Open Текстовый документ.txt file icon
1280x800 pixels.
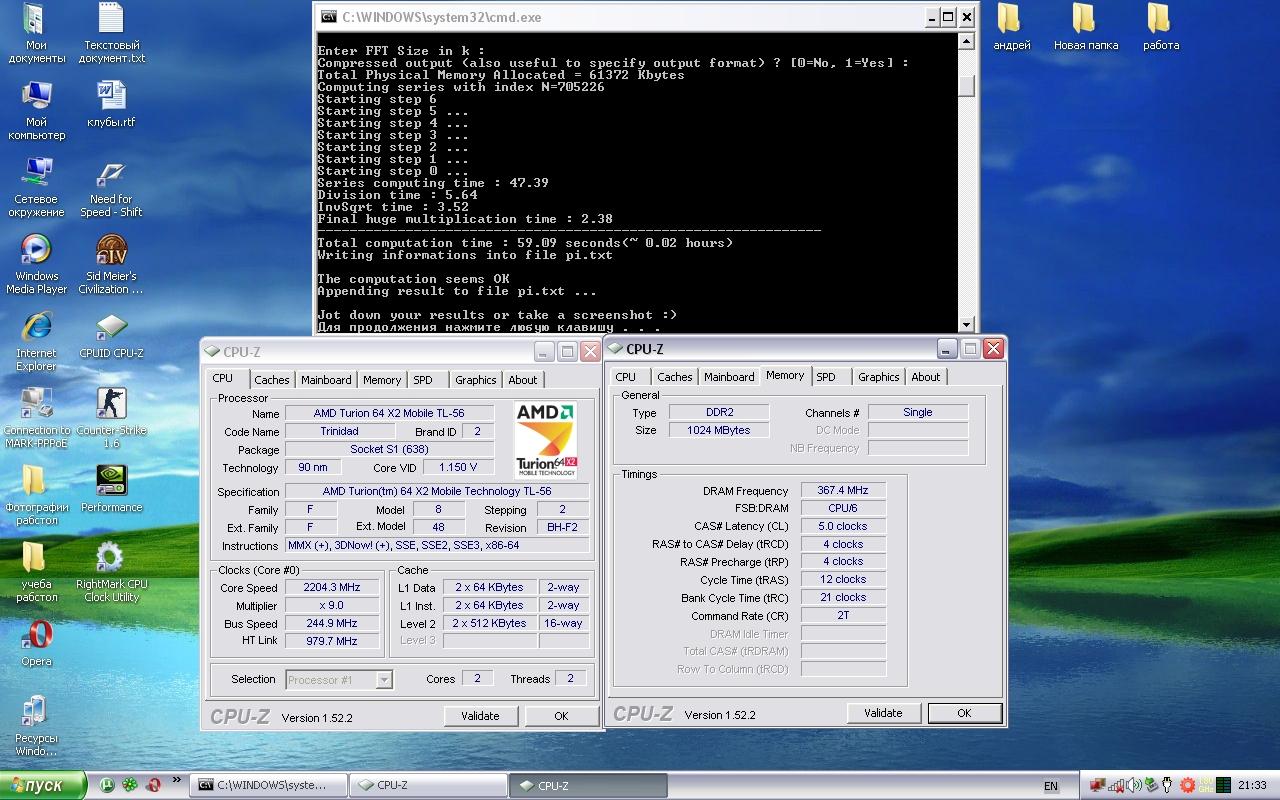(111, 33)
